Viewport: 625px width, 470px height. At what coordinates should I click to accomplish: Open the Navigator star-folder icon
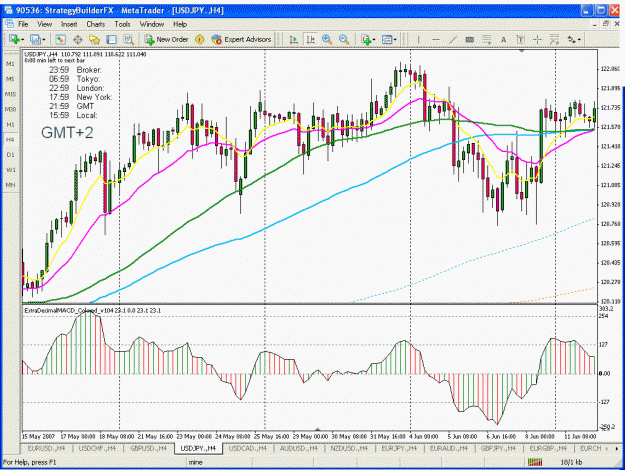(x=94, y=39)
